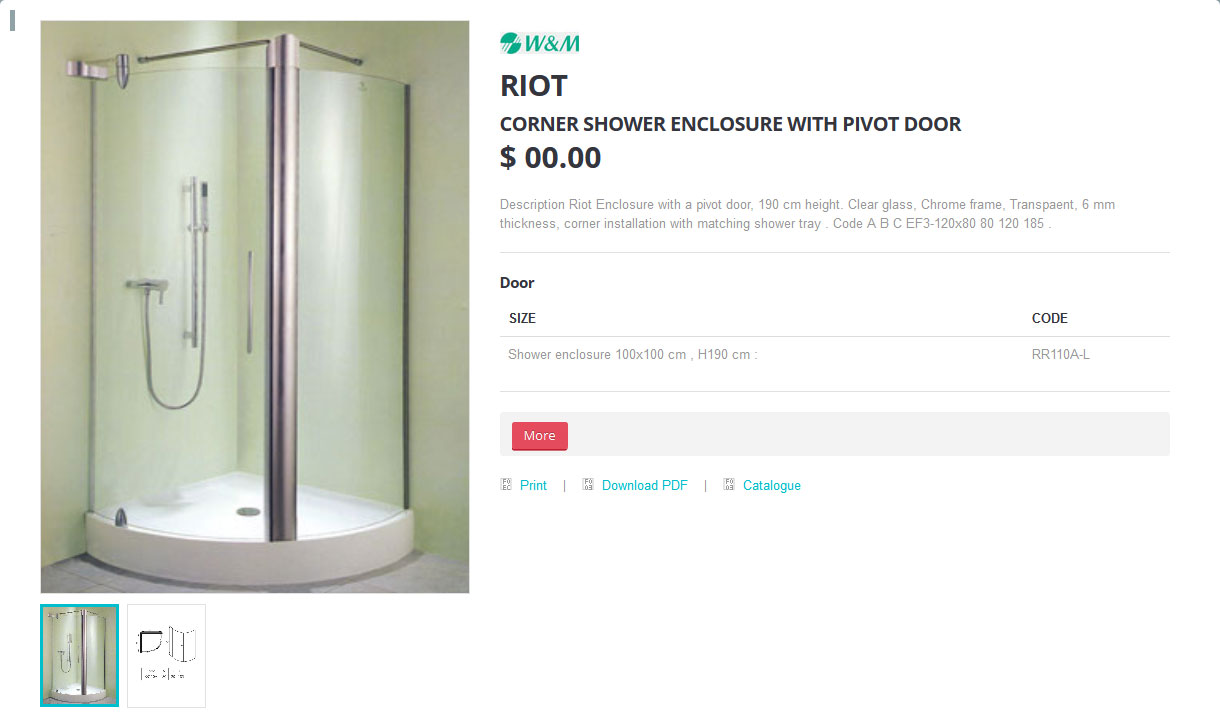Select the Shower enclosure 100x100 cm row

tap(835, 354)
